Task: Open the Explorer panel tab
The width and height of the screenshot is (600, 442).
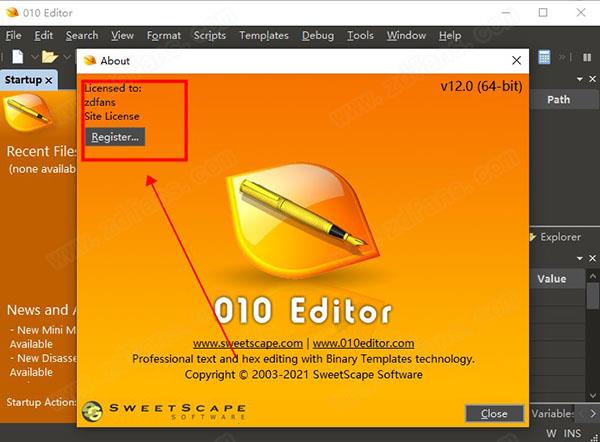Action: point(555,237)
